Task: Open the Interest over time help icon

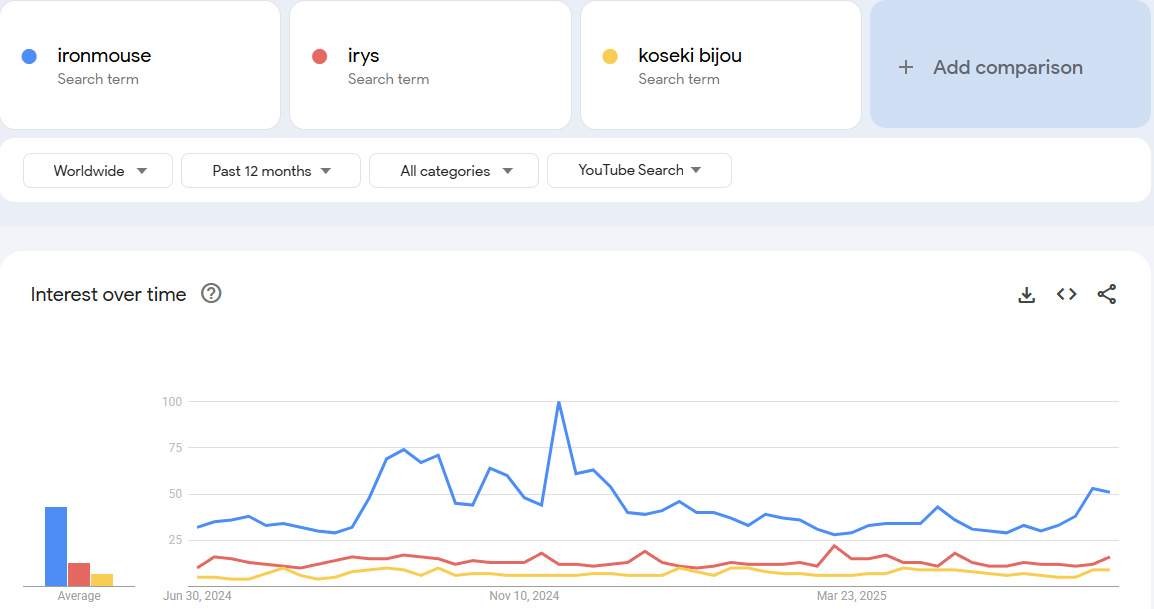Action: (x=211, y=294)
